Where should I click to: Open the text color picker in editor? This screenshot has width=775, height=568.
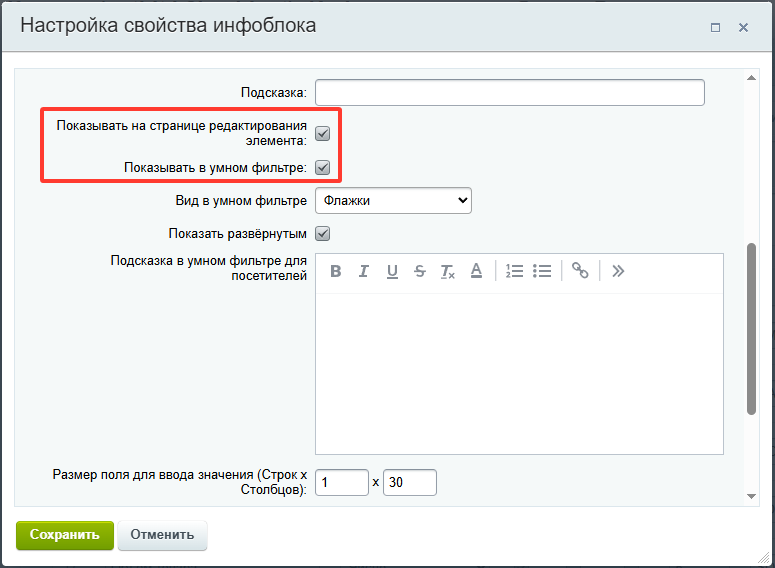pos(476,271)
